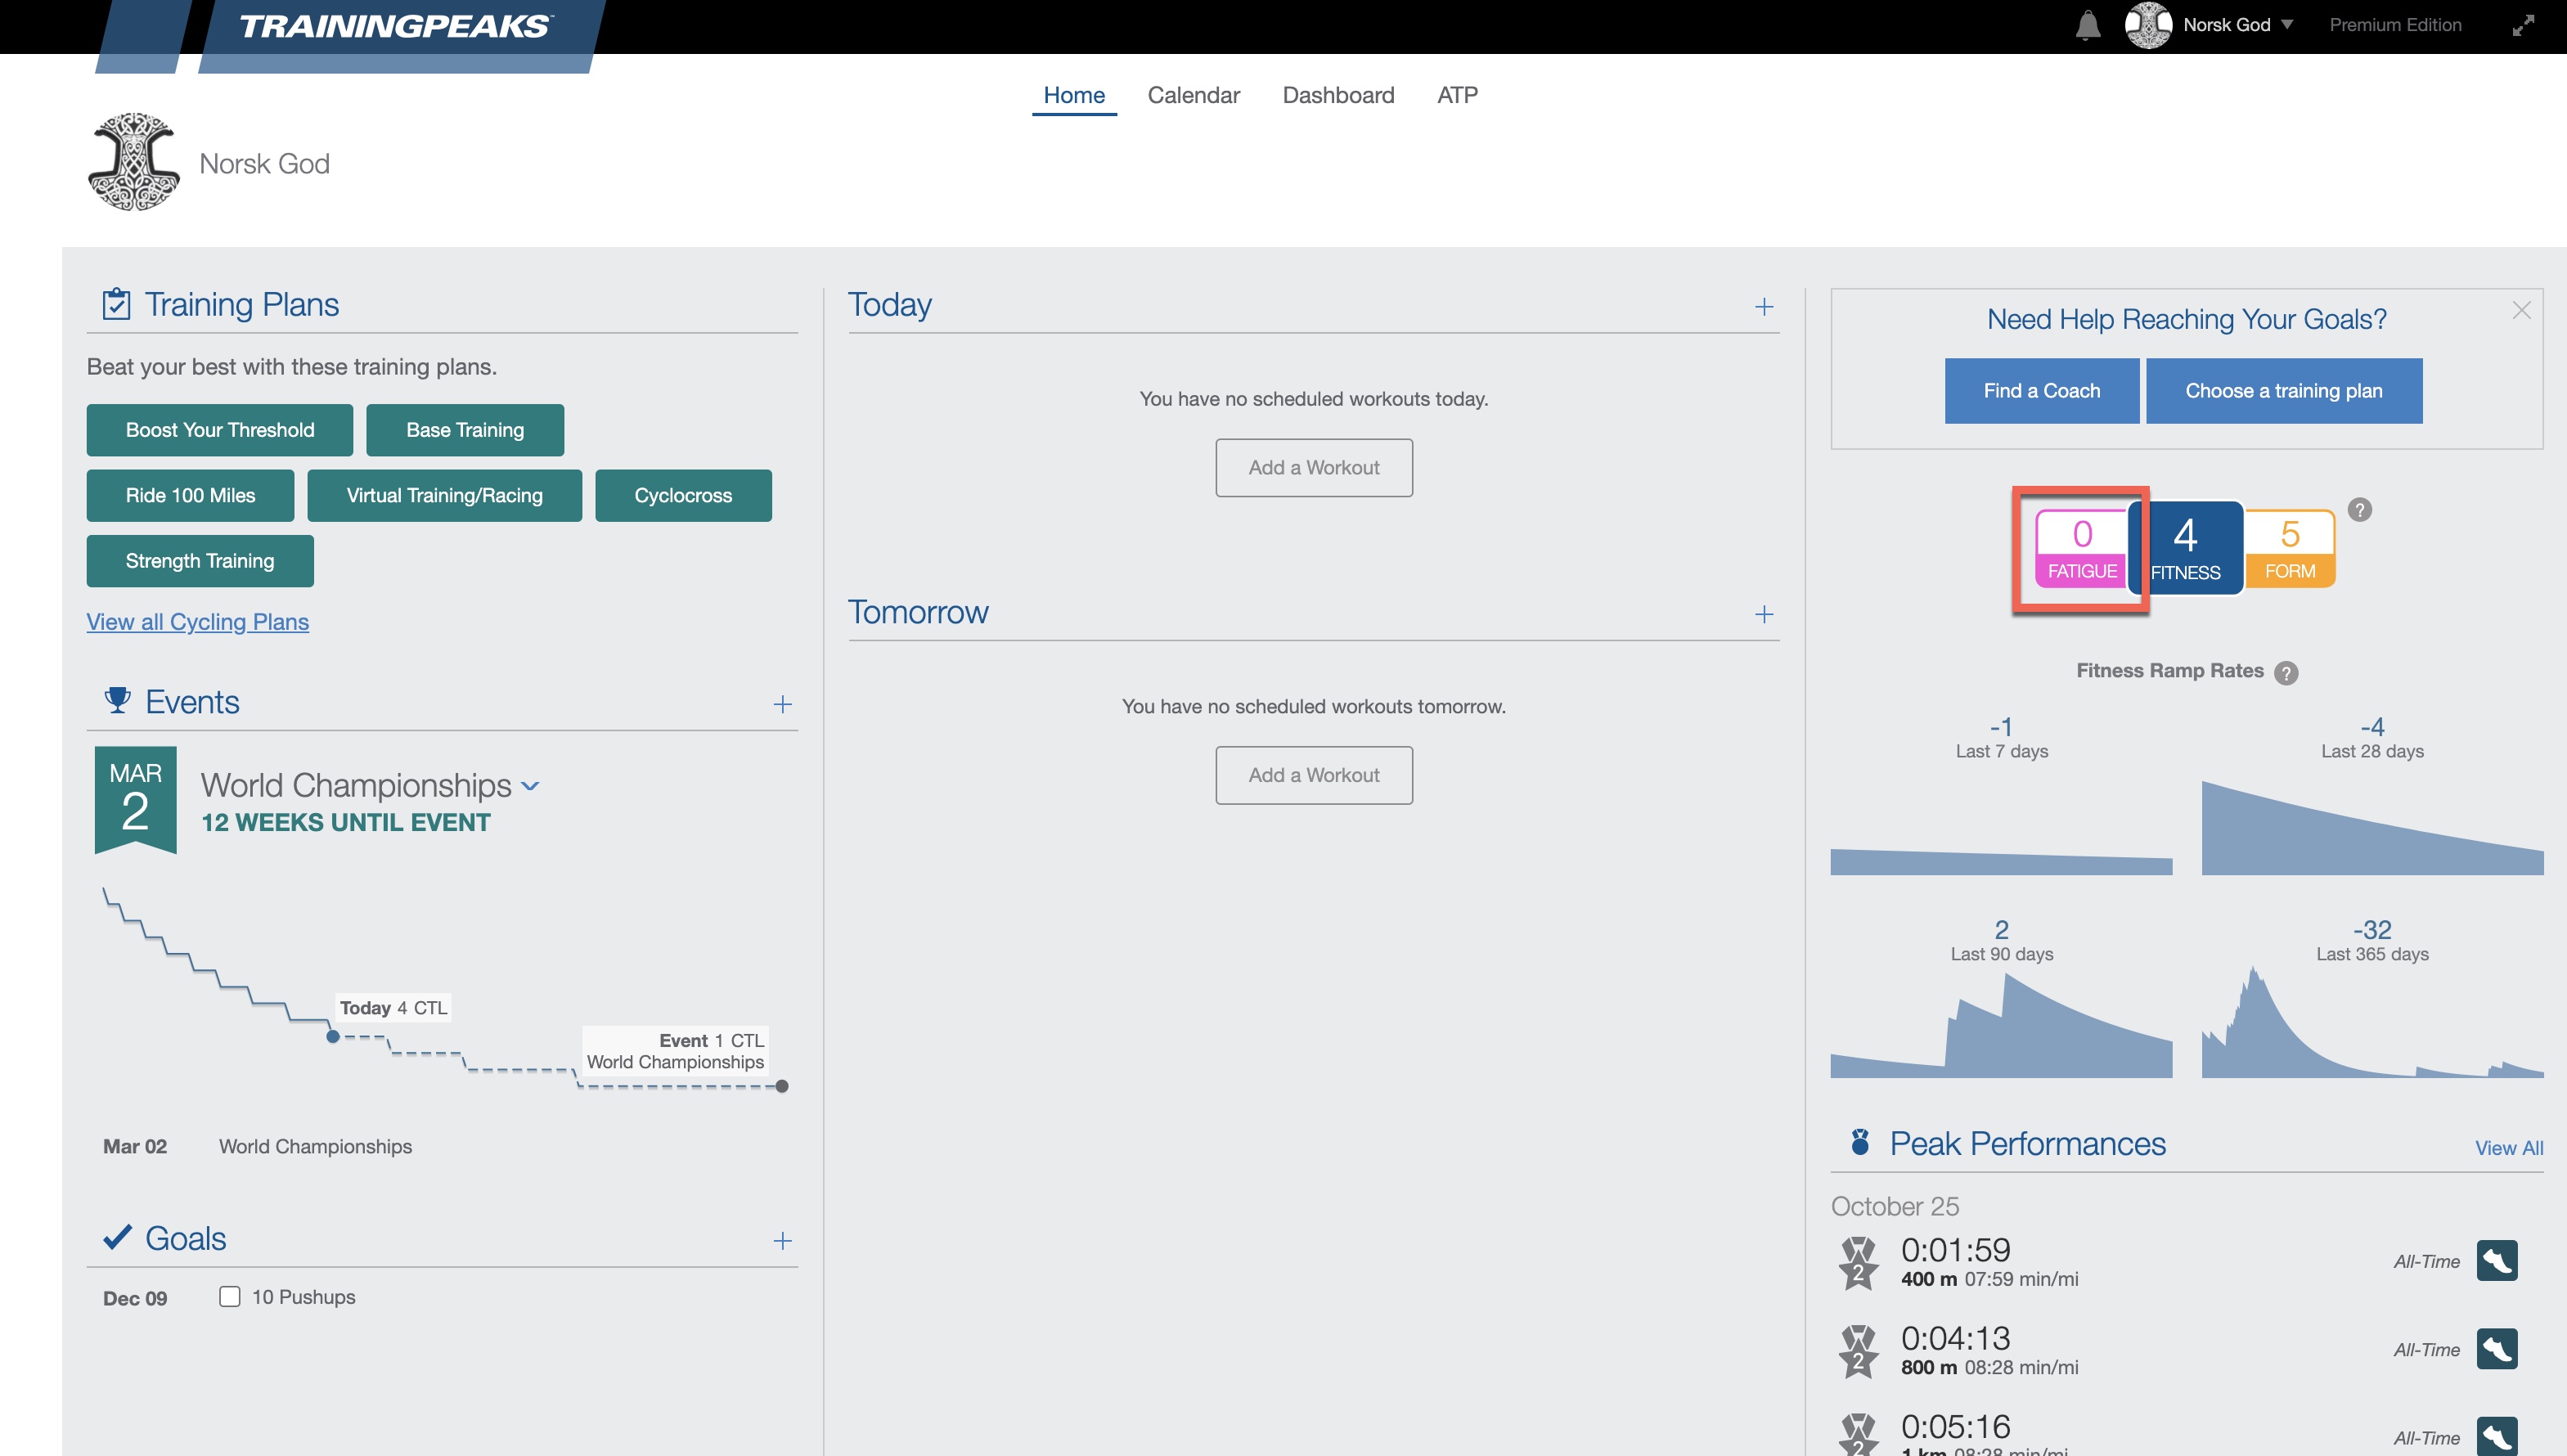Click the Fitness Ramp Rates help icon
The height and width of the screenshot is (1456, 2567).
(2285, 673)
